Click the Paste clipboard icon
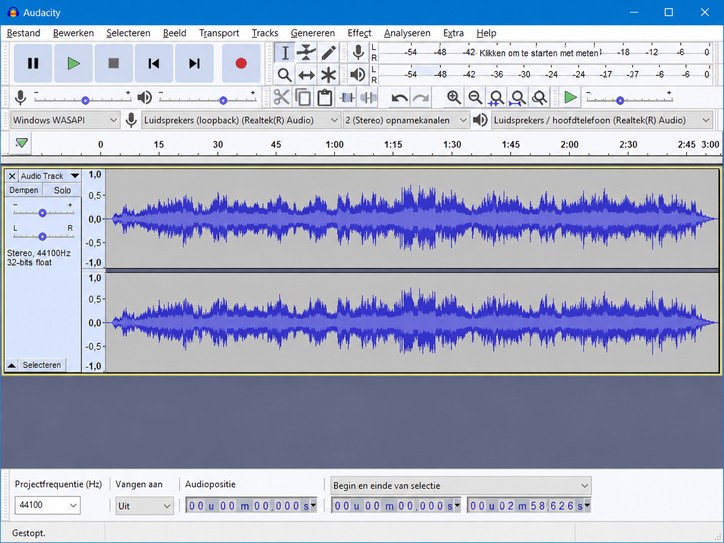The height and width of the screenshot is (543, 724). coord(325,97)
